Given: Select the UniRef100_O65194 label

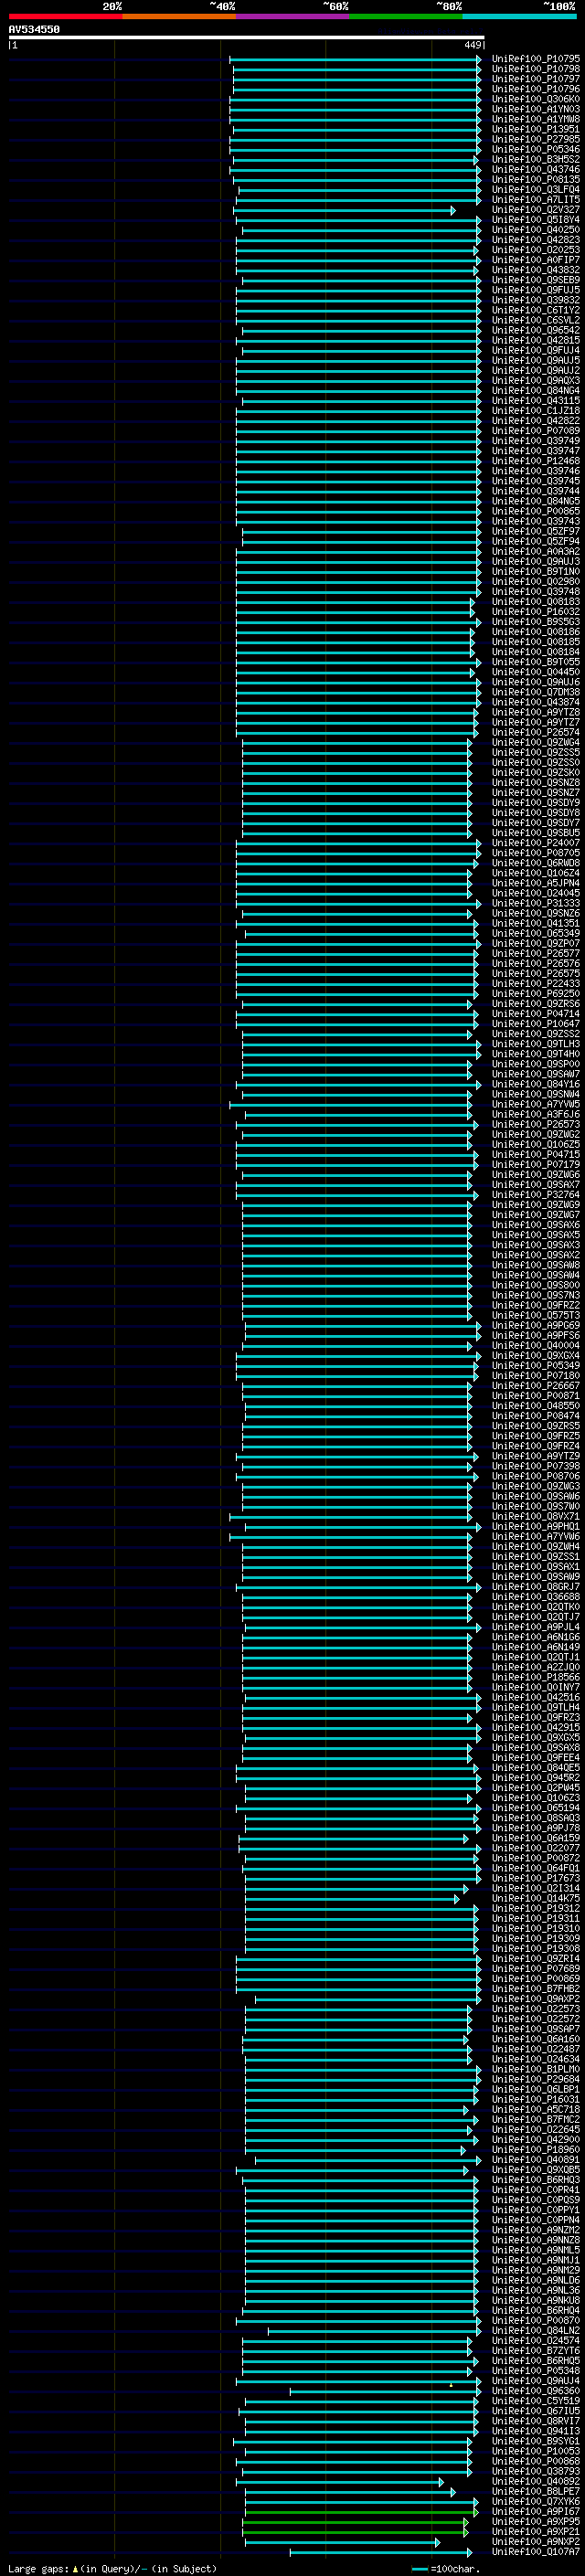Looking at the screenshot, I should click(536, 1808).
